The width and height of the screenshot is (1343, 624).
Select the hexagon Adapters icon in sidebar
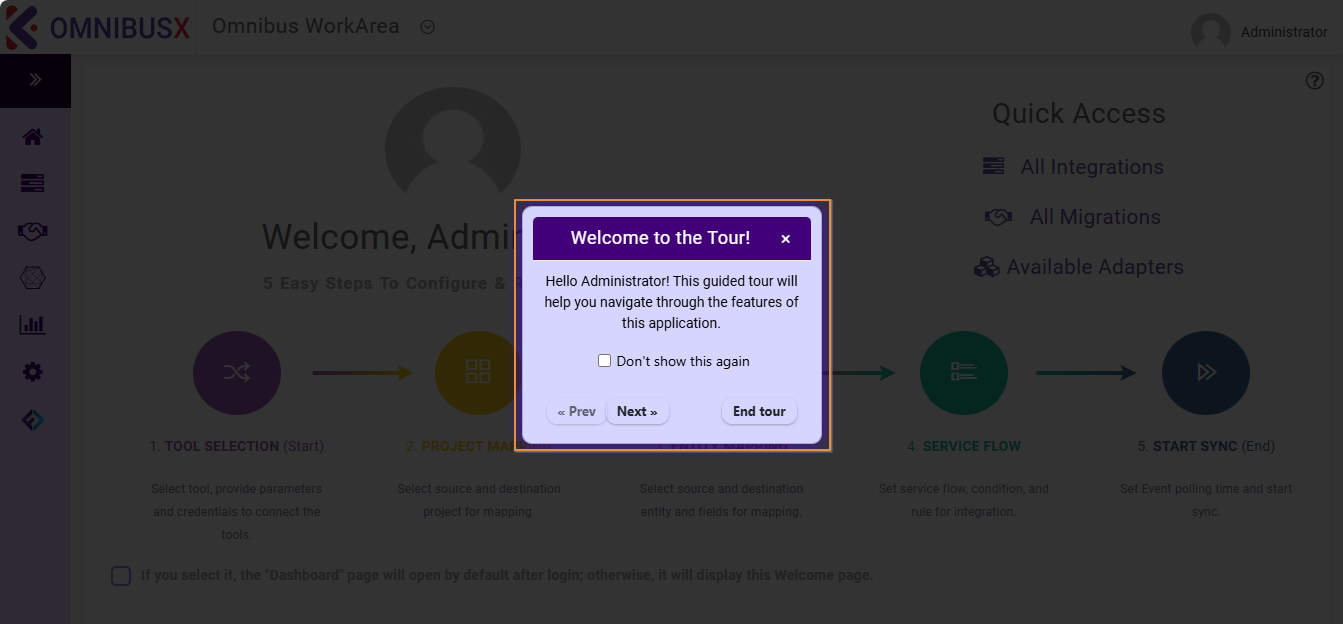point(32,277)
